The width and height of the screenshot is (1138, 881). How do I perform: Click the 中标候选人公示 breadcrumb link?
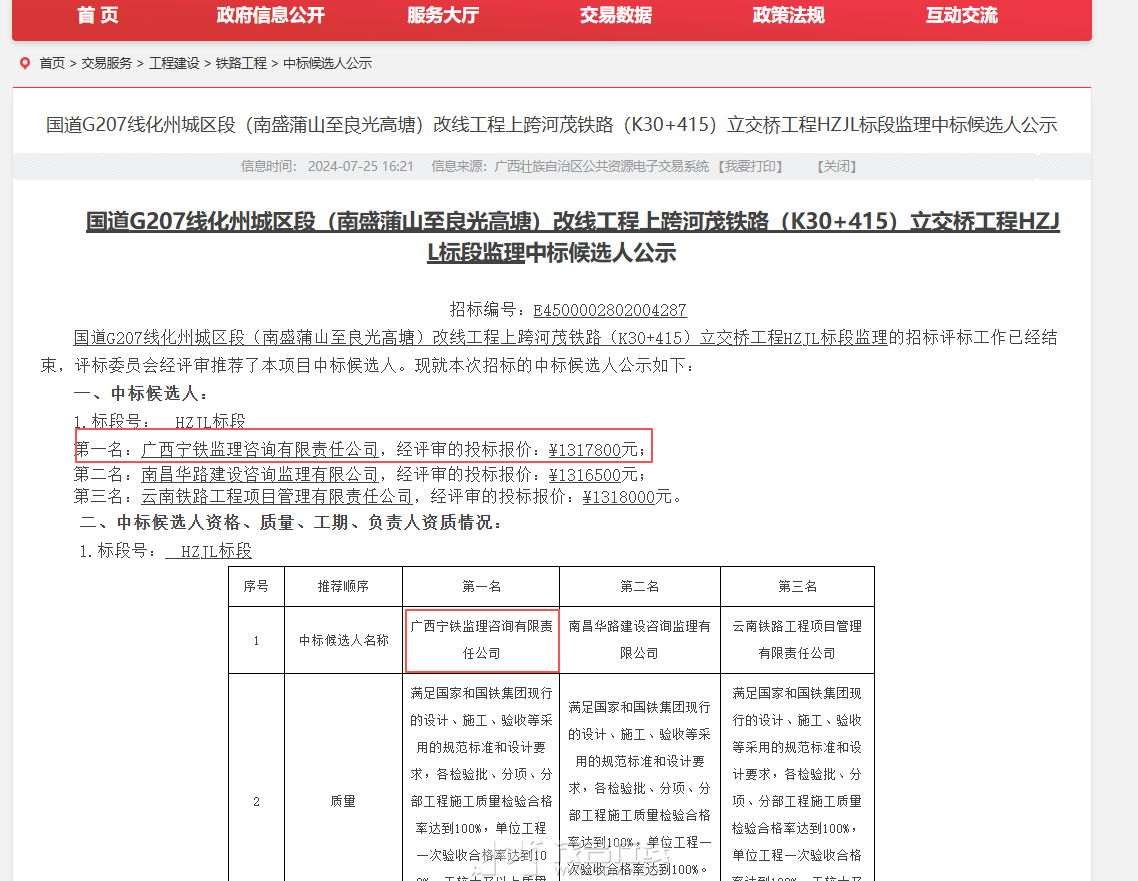(x=327, y=64)
